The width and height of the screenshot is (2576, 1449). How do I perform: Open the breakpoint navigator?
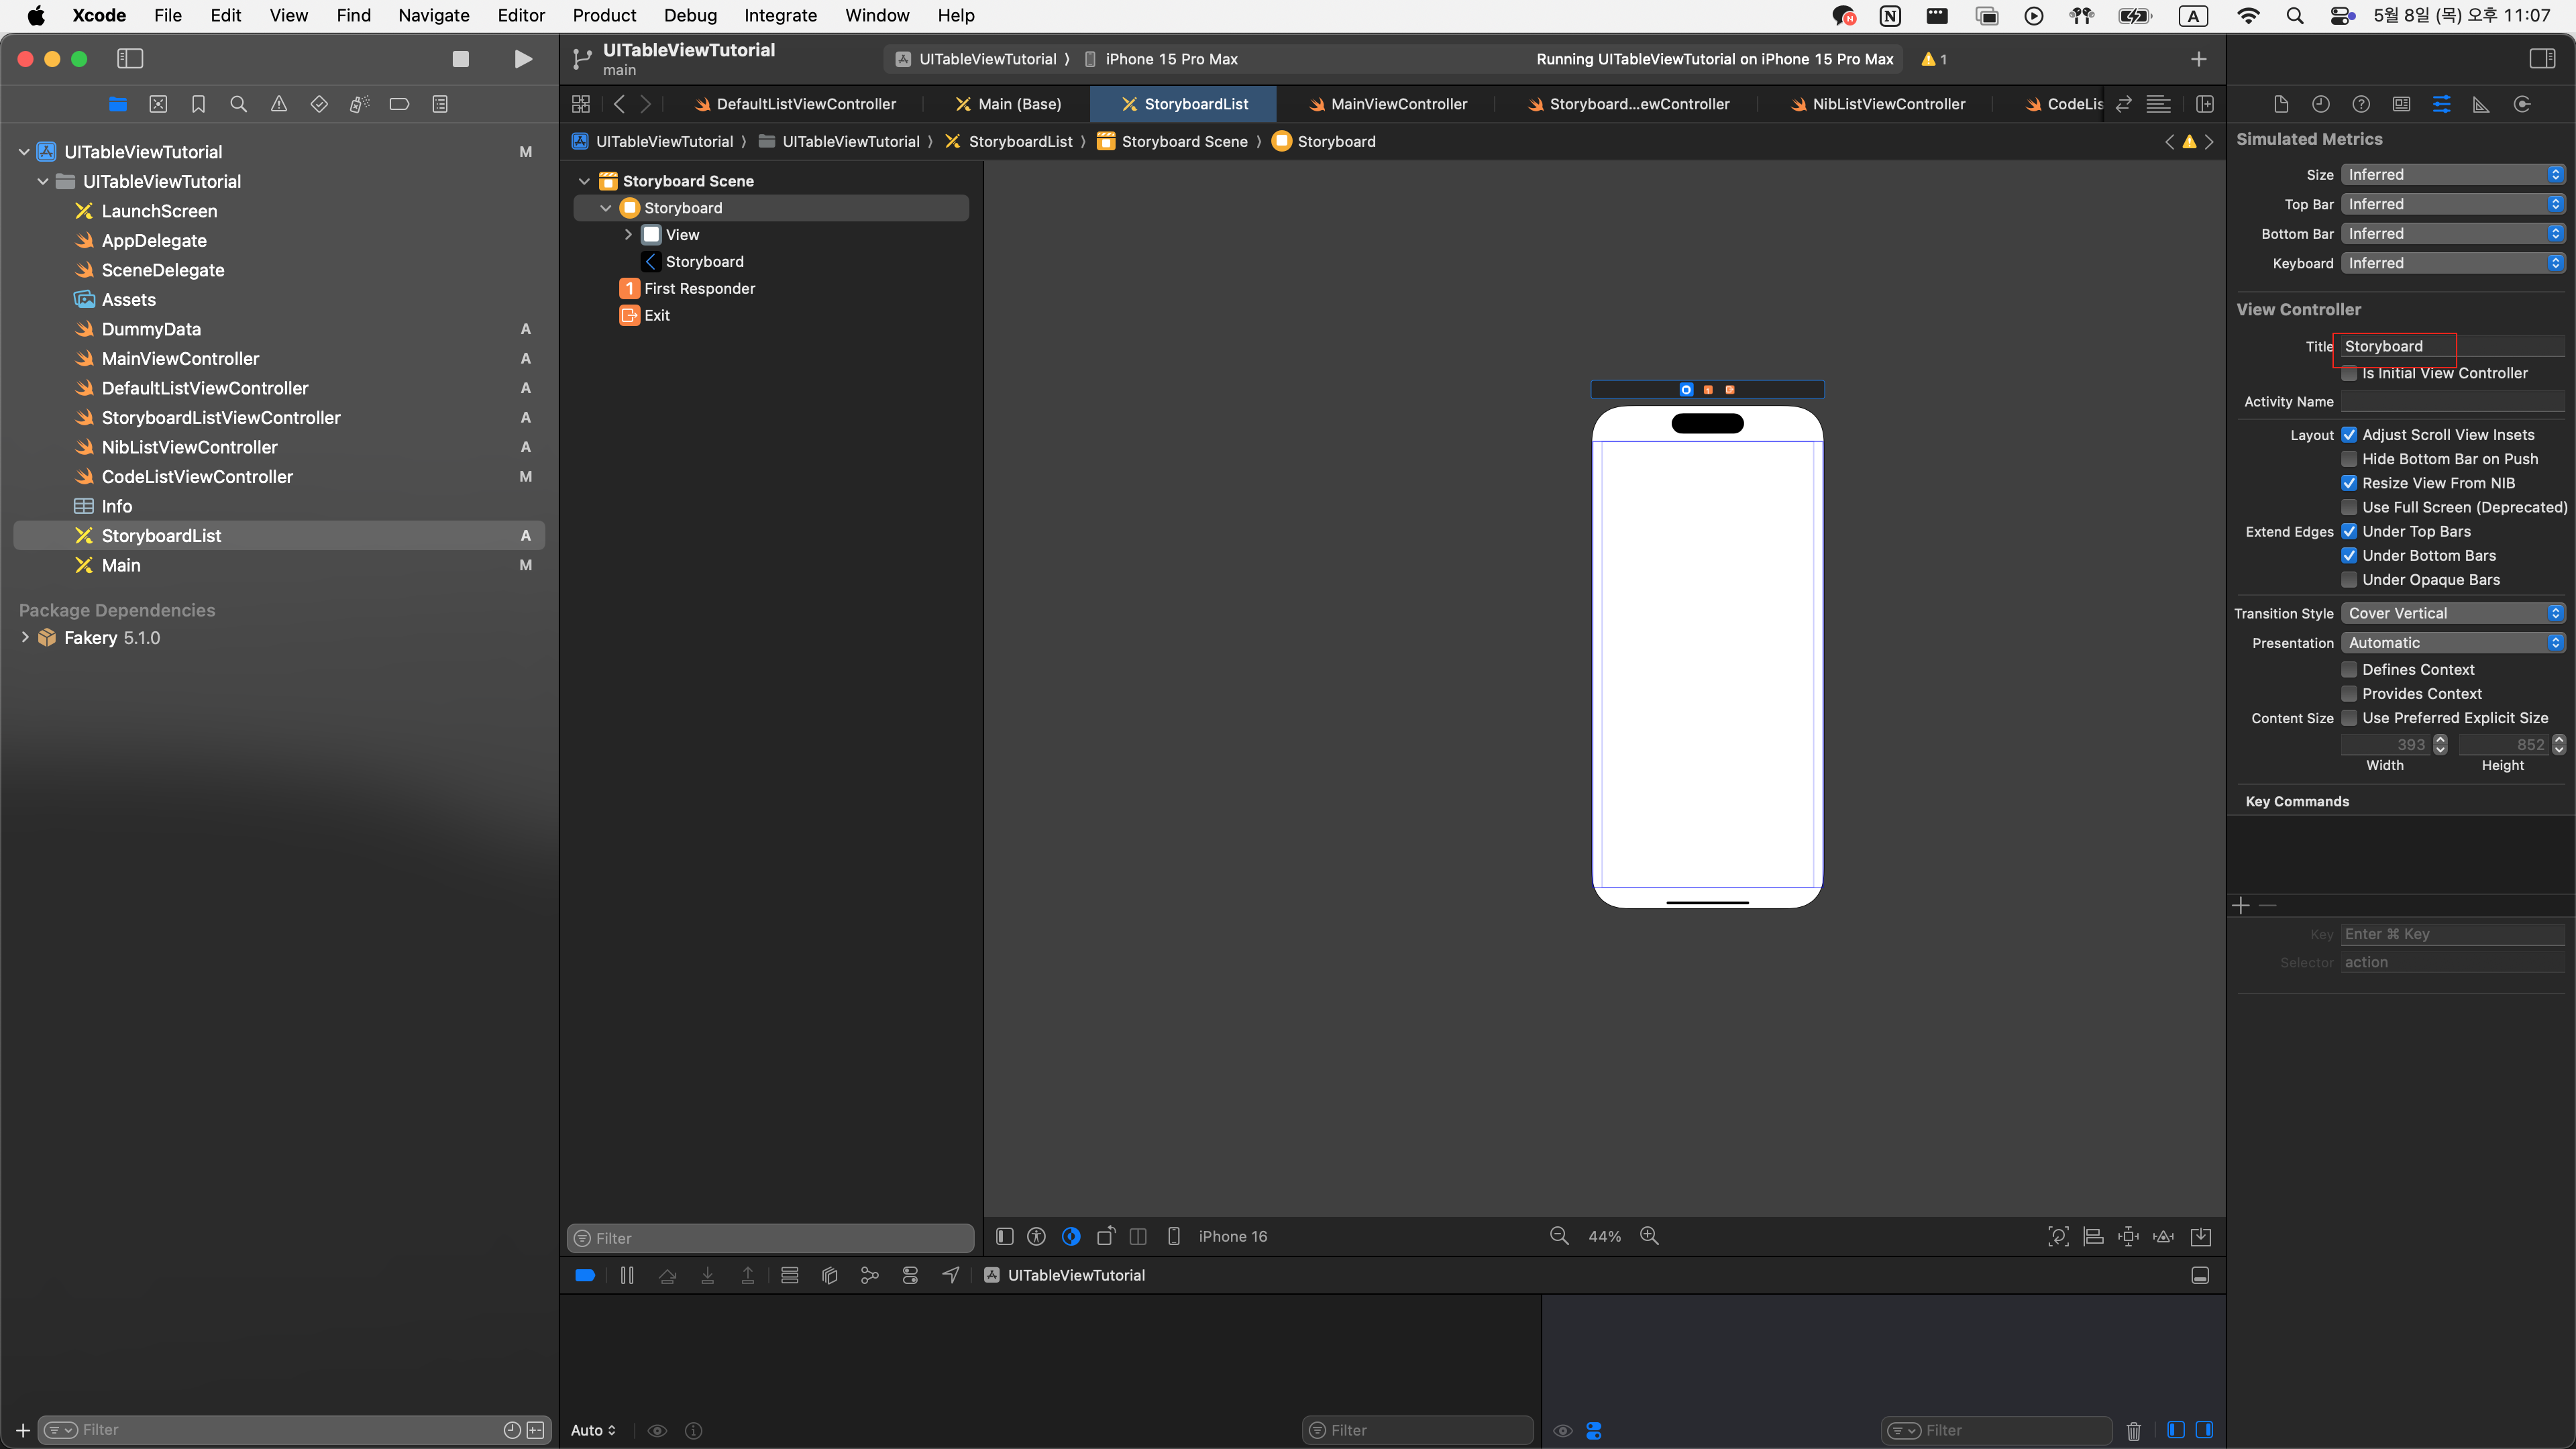tap(399, 104)
